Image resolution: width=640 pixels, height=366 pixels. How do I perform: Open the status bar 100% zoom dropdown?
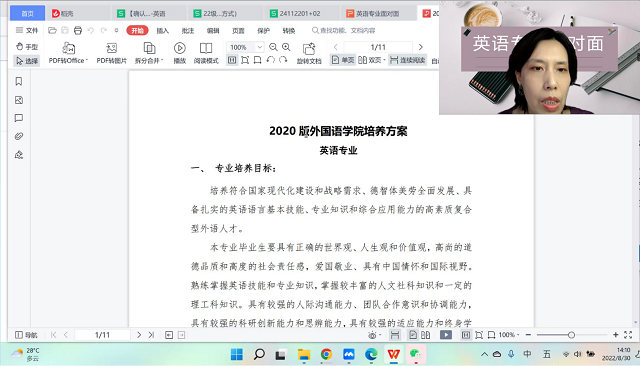[x=509, y=335]
